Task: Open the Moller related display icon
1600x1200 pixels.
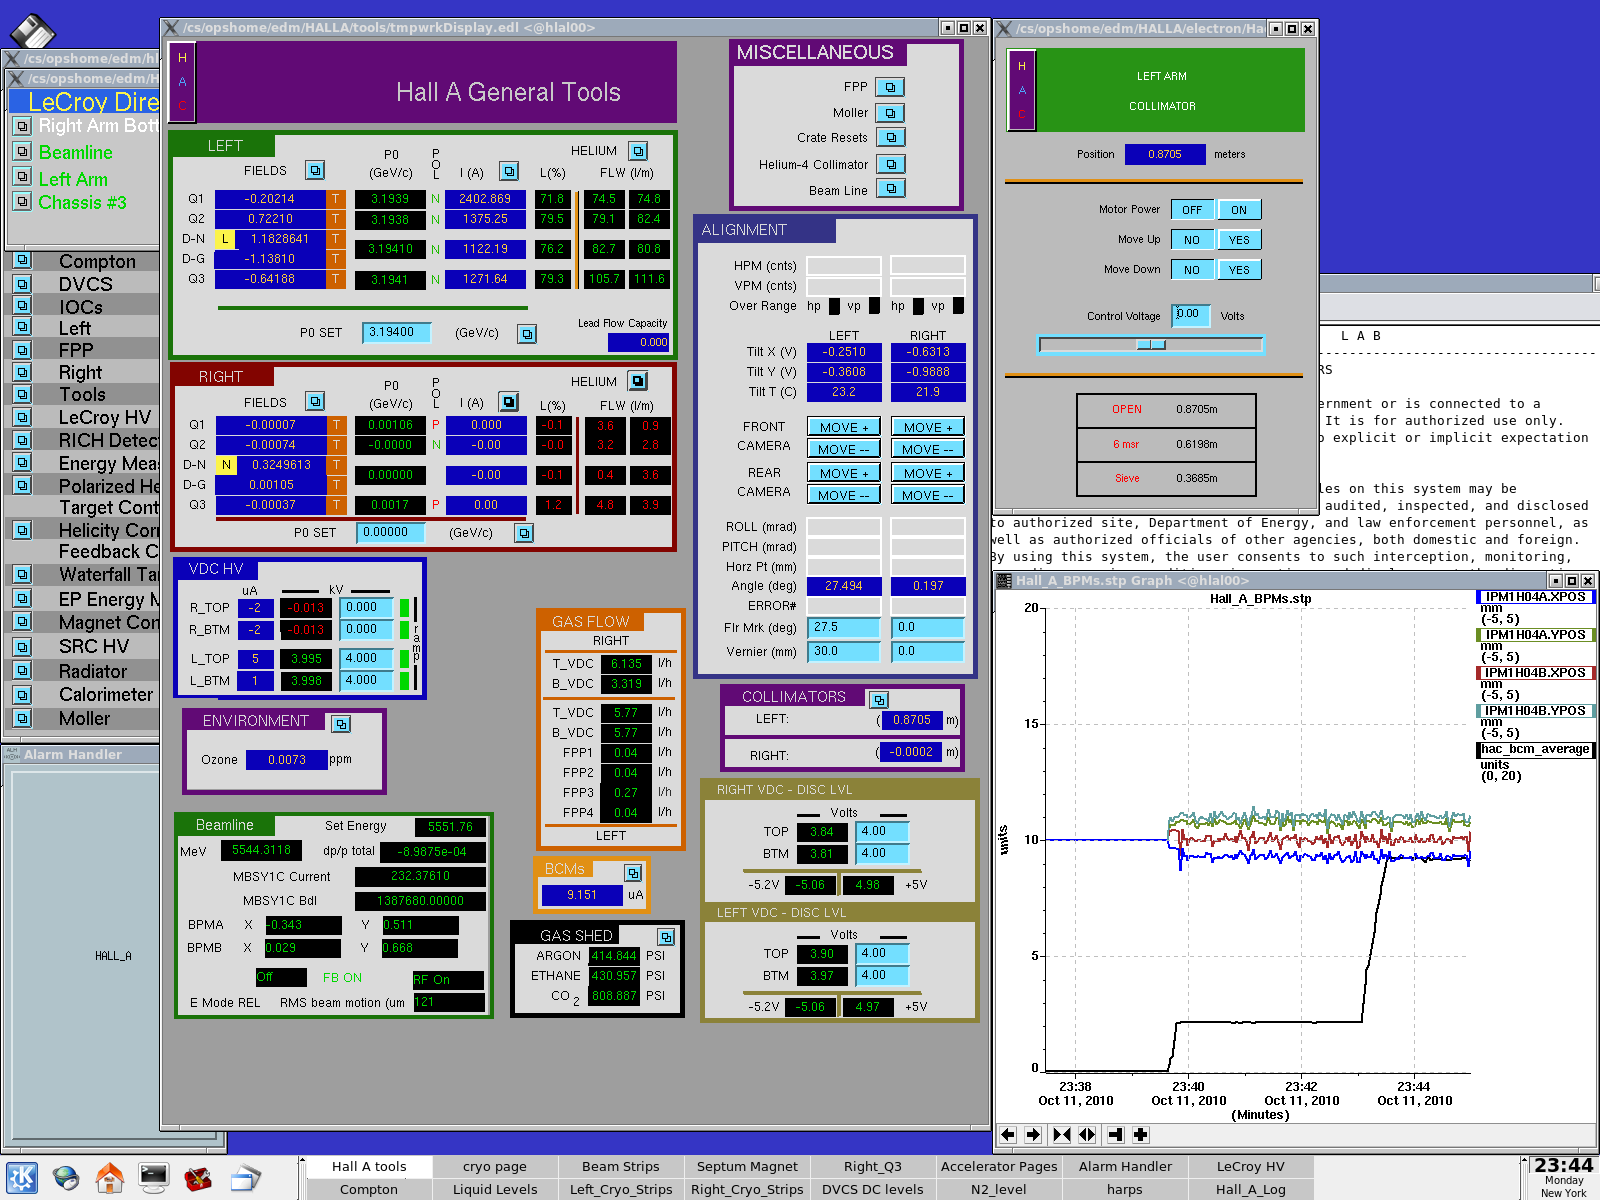Action: coord(890,113)
